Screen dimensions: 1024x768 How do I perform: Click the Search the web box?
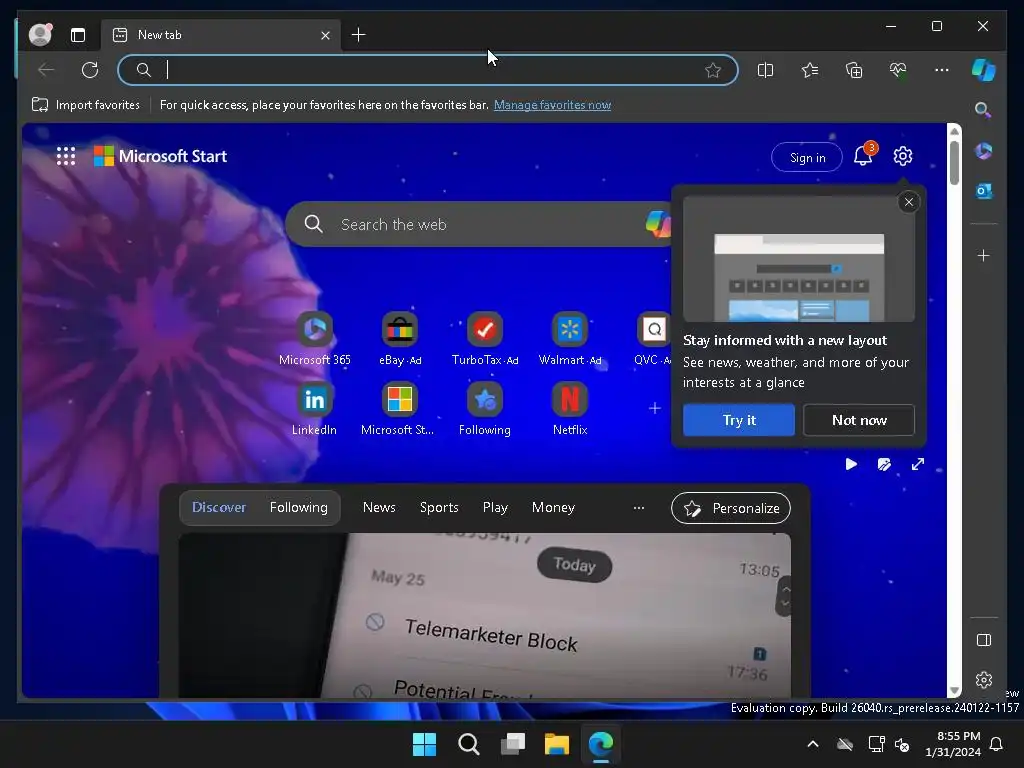pos(478,224)
